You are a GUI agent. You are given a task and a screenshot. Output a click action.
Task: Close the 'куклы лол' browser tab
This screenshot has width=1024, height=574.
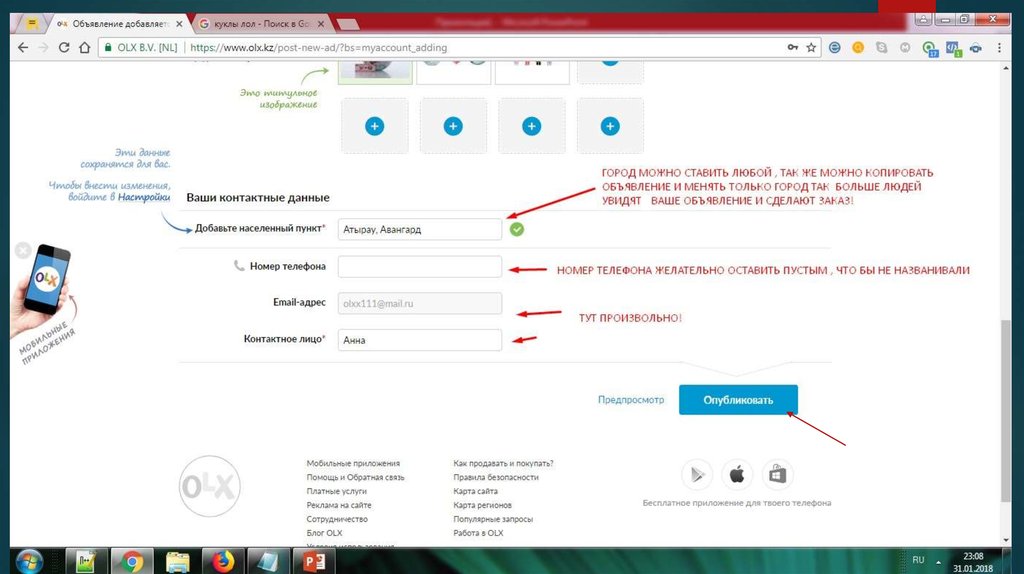point(321,24)
